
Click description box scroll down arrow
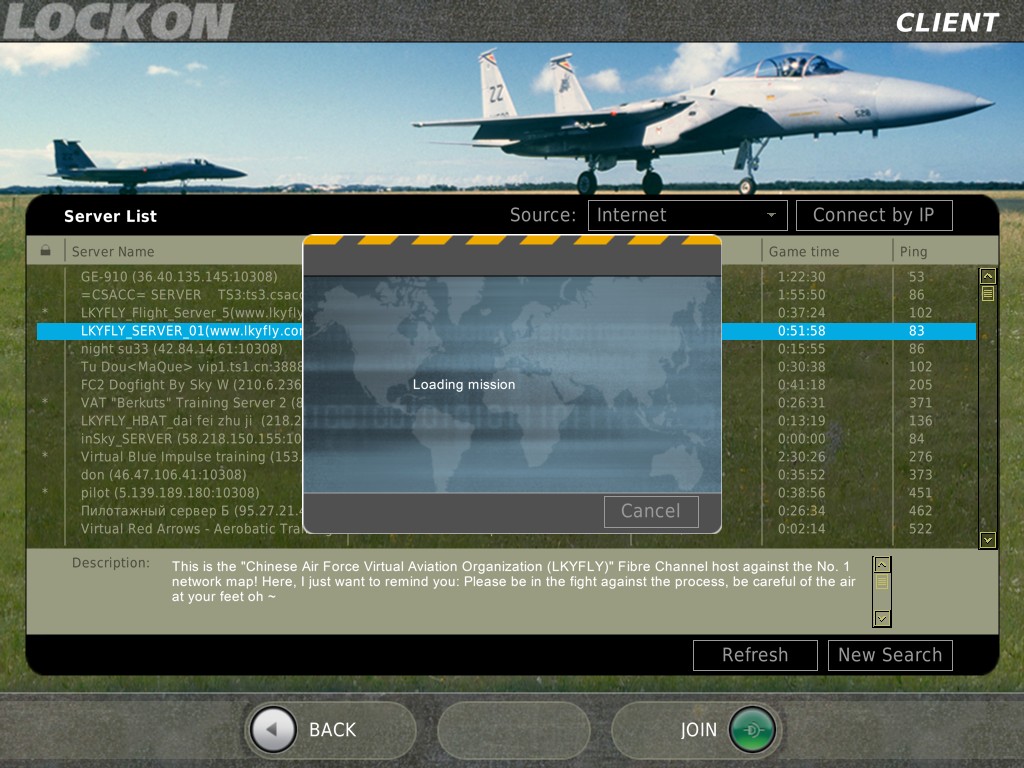[882, 618]
